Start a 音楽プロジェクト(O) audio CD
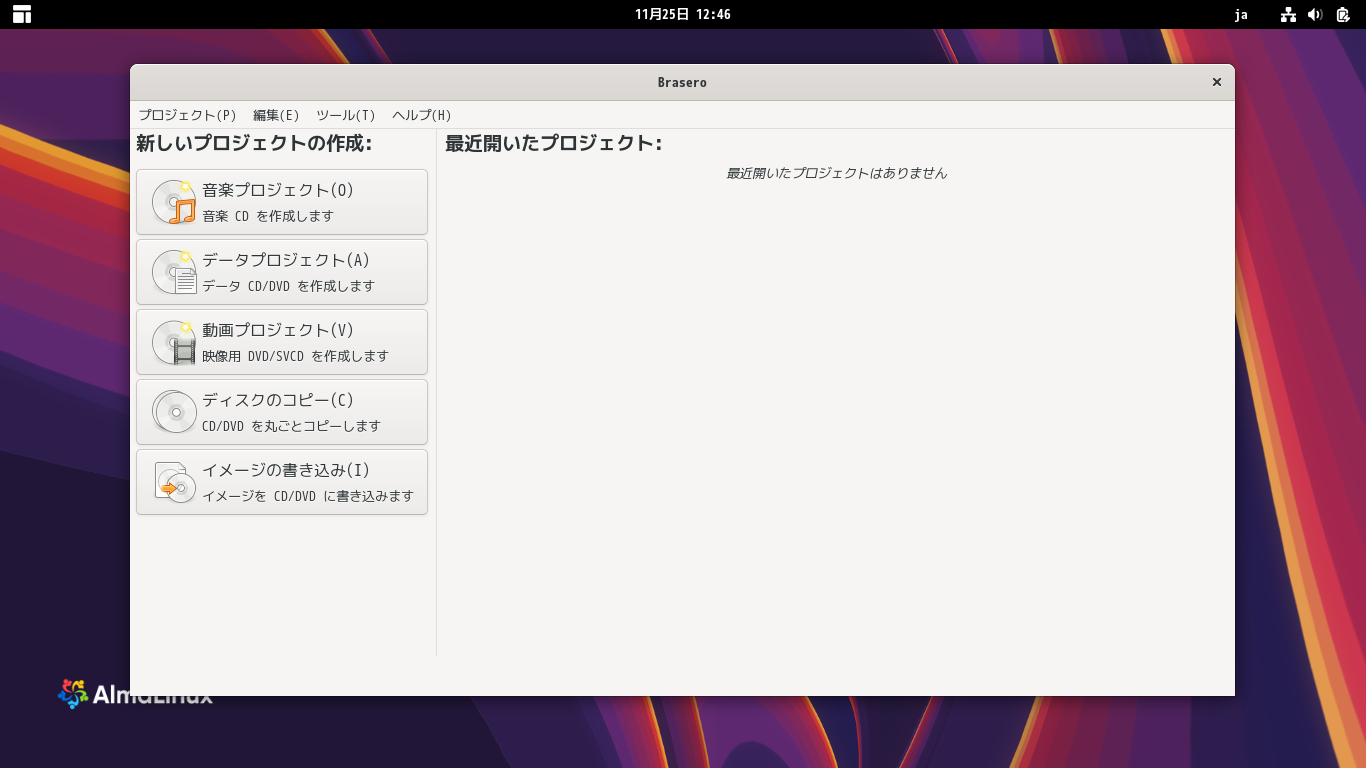Viewport: 1366px width, 768px height. pyautogui.click(x=282, y=202)
